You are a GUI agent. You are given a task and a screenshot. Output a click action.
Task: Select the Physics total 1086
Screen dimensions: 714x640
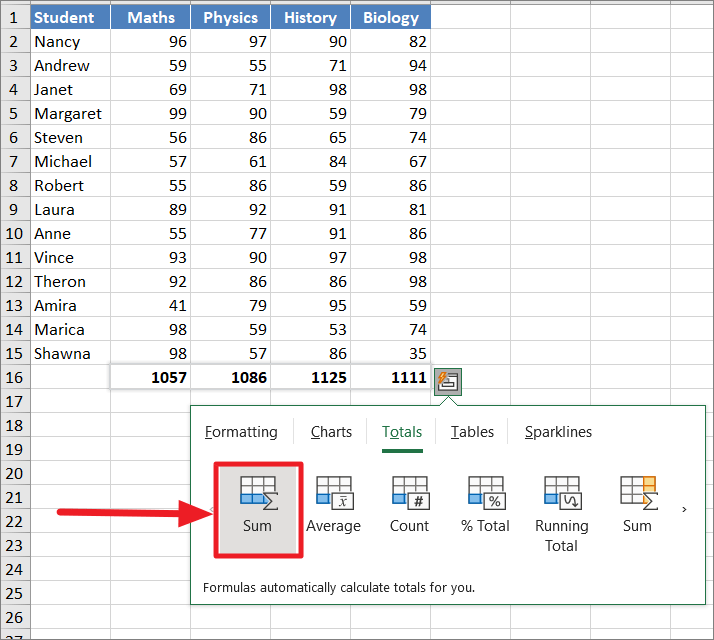[230, 377]
